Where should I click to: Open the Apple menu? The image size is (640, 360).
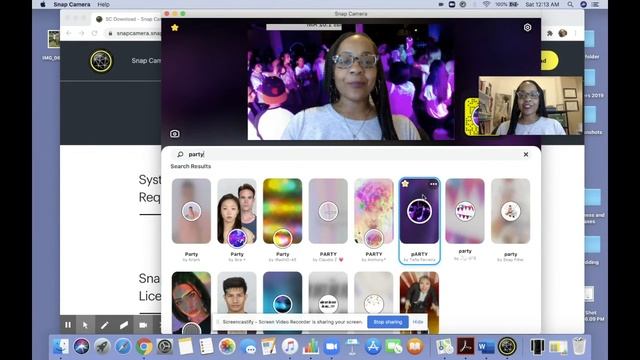tap(43, 4)
